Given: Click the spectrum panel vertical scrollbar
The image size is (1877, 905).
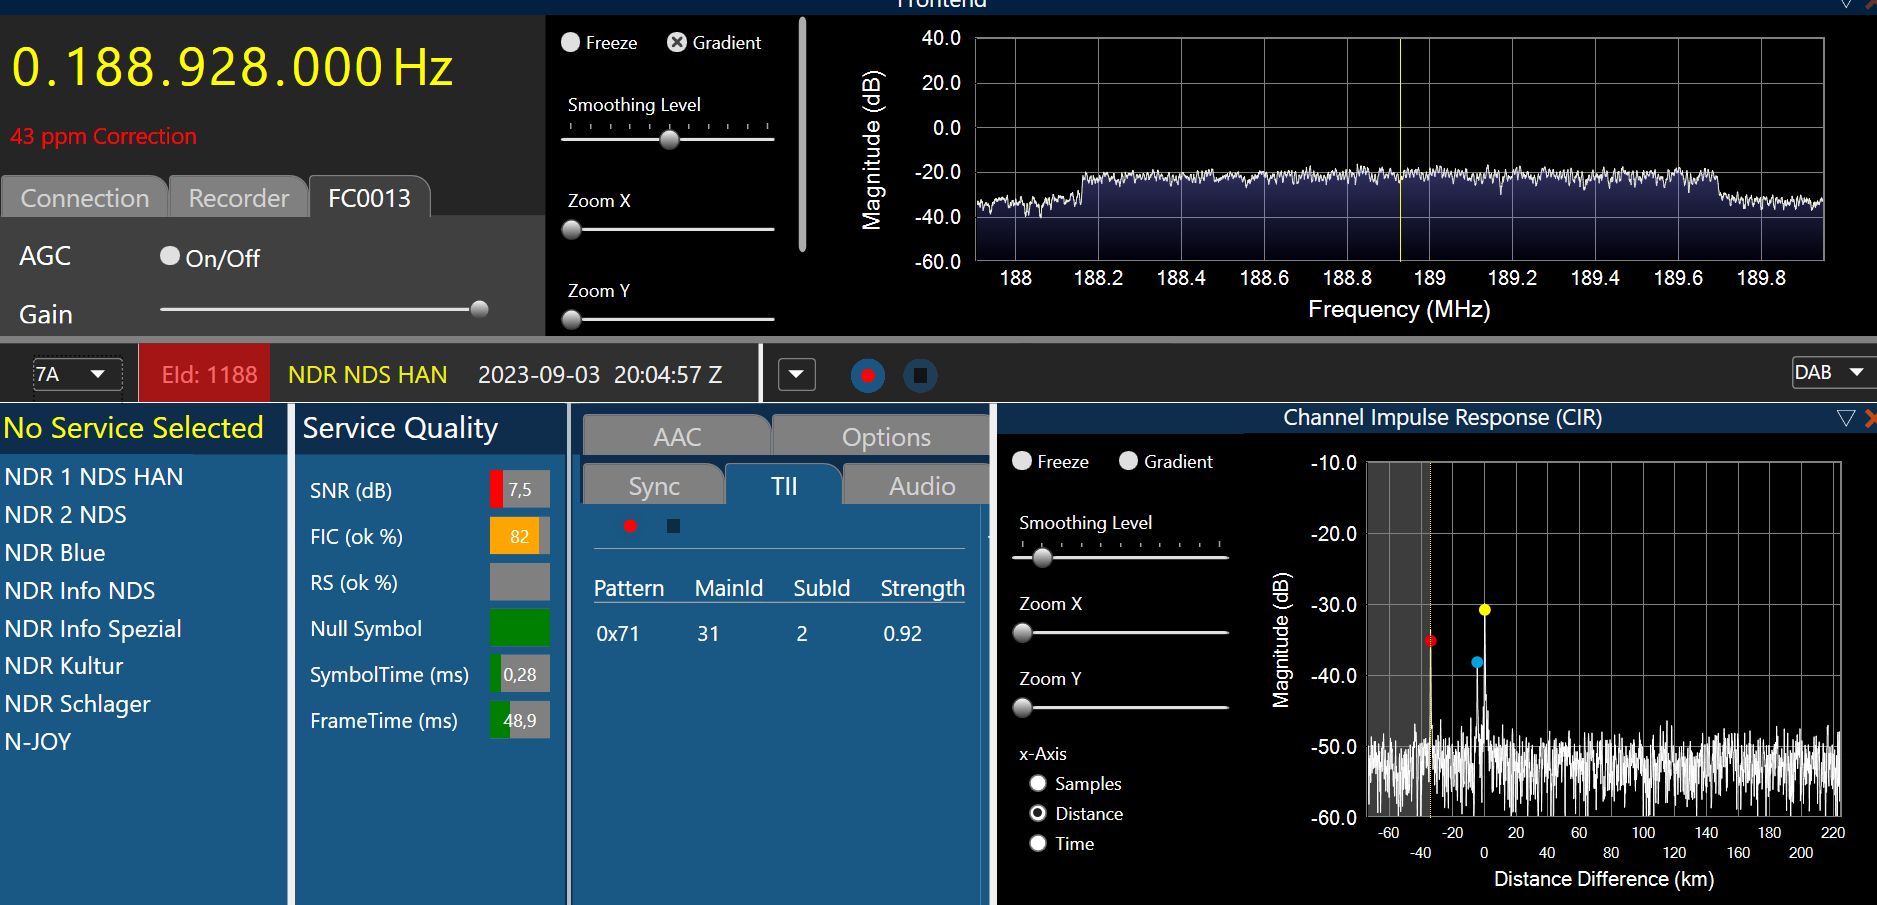Looking at the screenshot, I should pyautogui.click(x=802, y=135).
